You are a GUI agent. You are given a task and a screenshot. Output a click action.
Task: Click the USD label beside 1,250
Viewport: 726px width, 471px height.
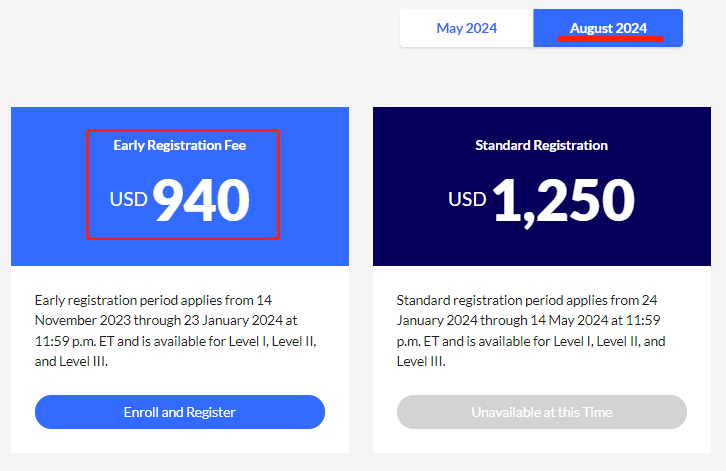click(467, 200)
